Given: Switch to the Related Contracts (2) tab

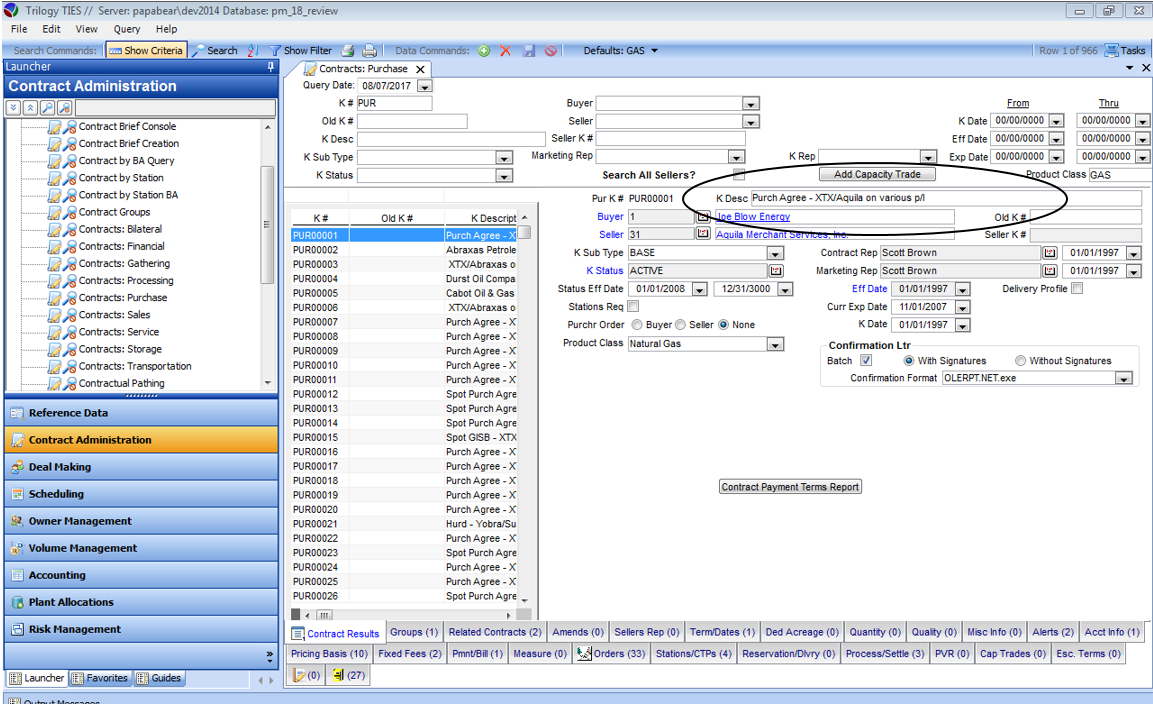Looking at the screenshot, I should [495, 632].
